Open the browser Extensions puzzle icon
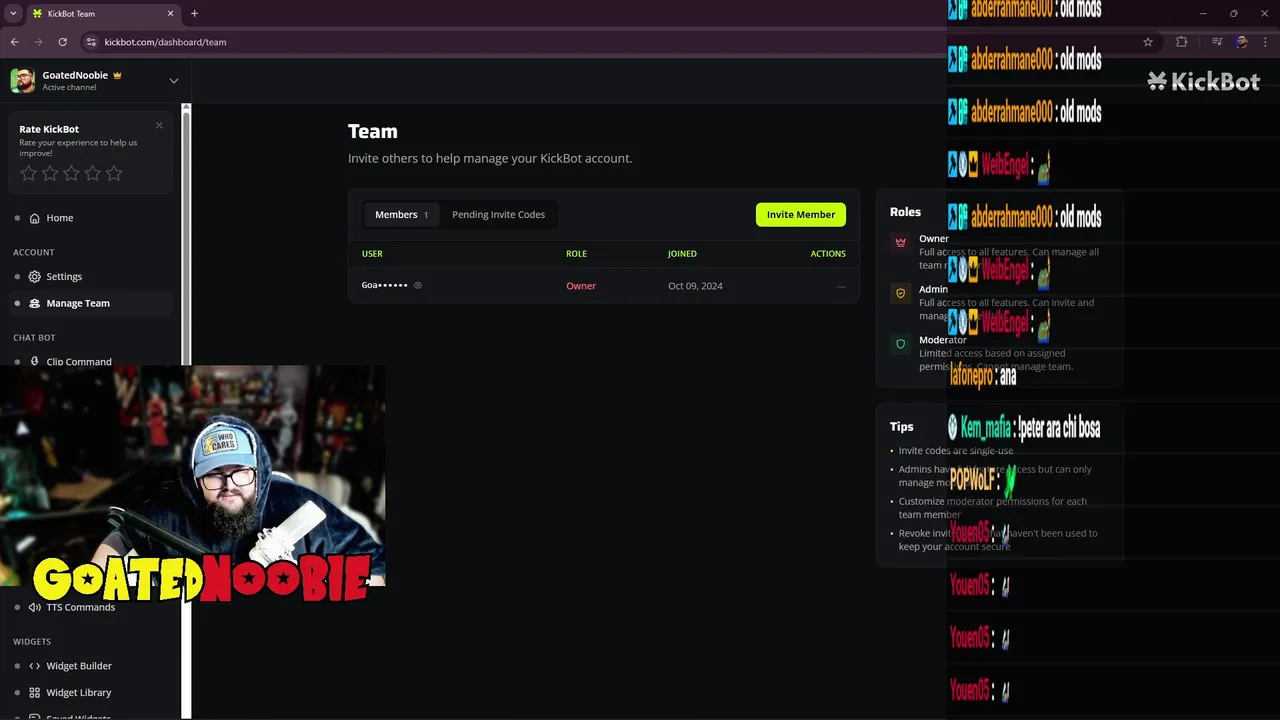The width and height of the screenshot is (1280, 720). pyautogui.click(x=1181, y=42)
